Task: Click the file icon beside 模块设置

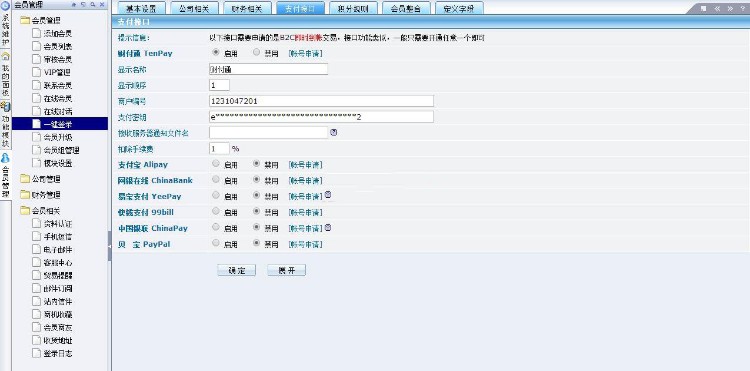Action: [36, 163]
